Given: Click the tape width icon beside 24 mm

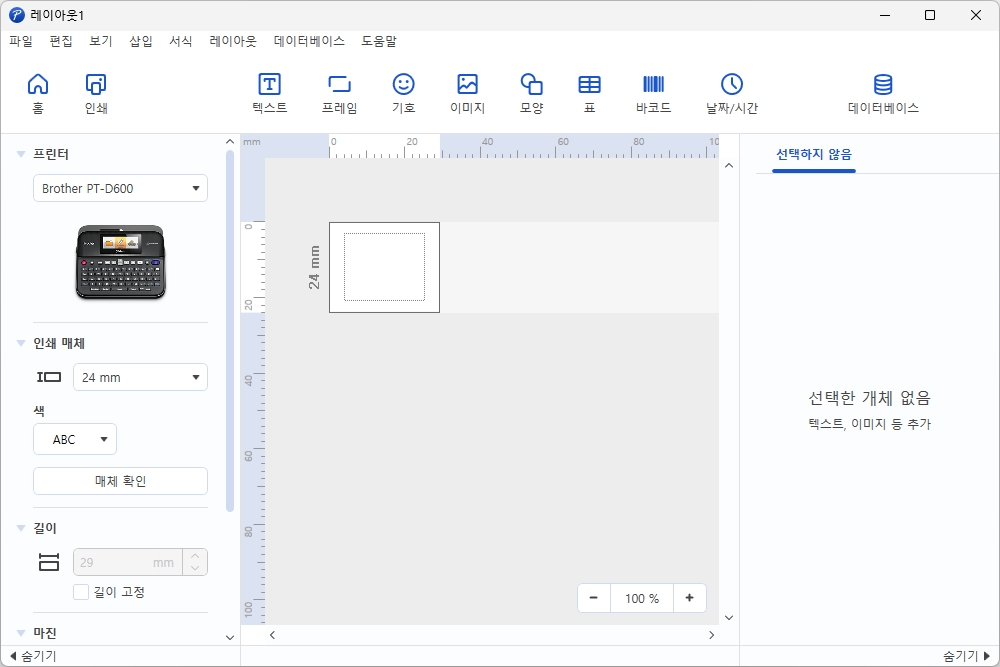Looking at the screenshot, I should point(49,377).
